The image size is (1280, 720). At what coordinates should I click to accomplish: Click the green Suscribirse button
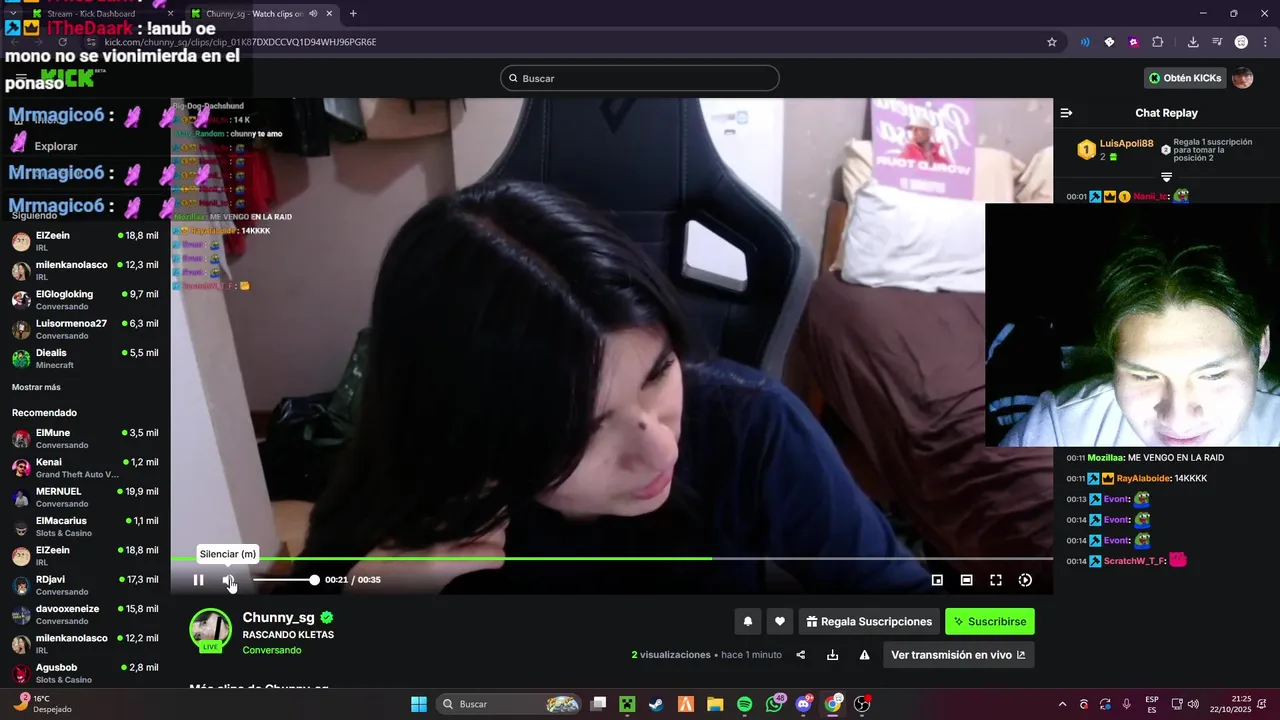click(989, 621)
